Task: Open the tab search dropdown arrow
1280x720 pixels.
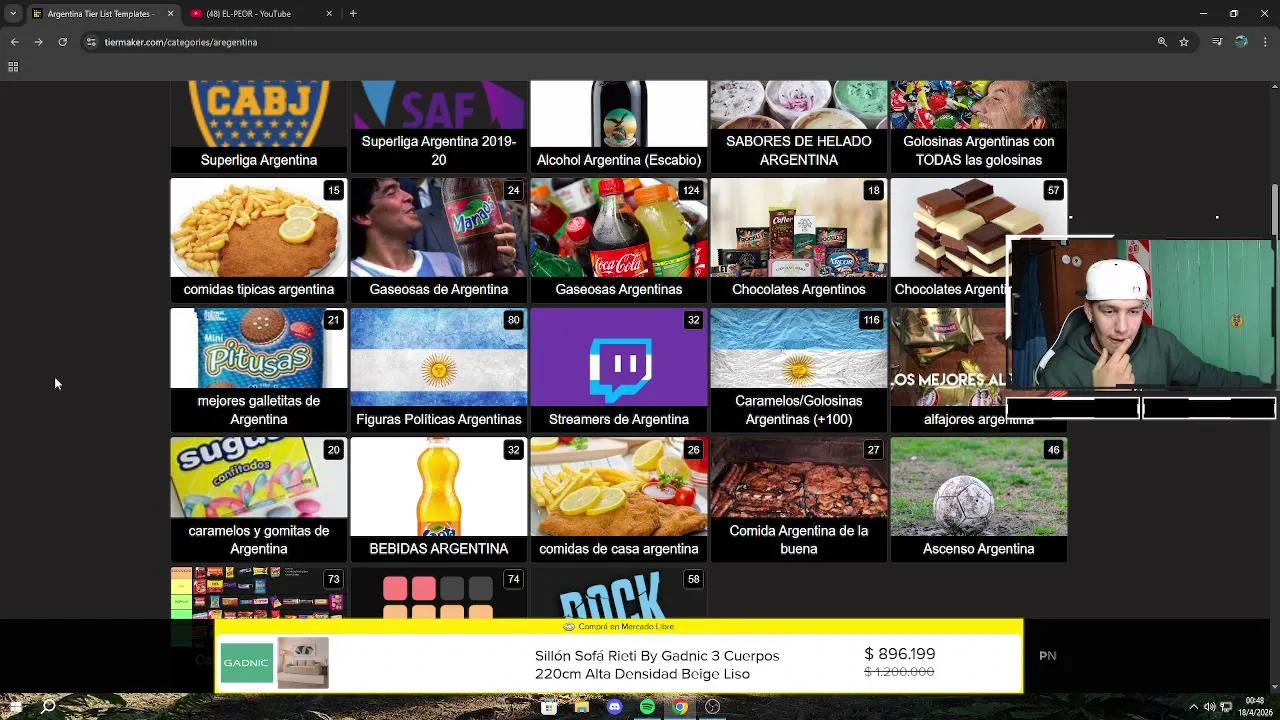Action: (x=12, y=14)
